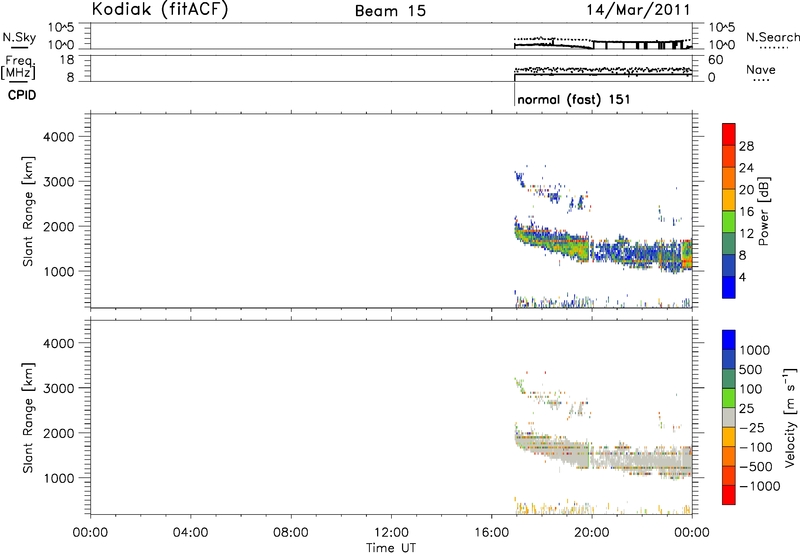Click the 'CPID' label
Image resolution: width=800 pixels, height=554 pixels.
22,95
